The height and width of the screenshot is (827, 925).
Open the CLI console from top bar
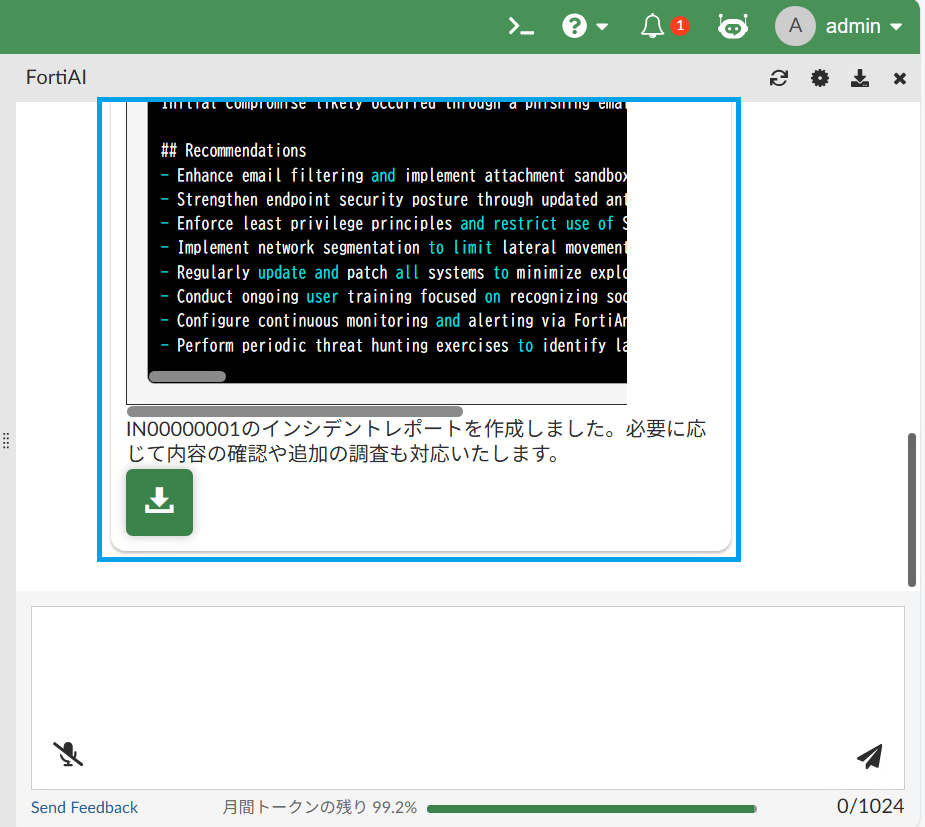[521, 27]
